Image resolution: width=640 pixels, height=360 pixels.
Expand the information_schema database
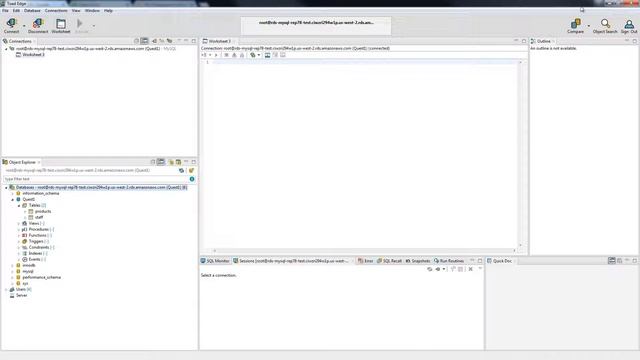[12, 194]
